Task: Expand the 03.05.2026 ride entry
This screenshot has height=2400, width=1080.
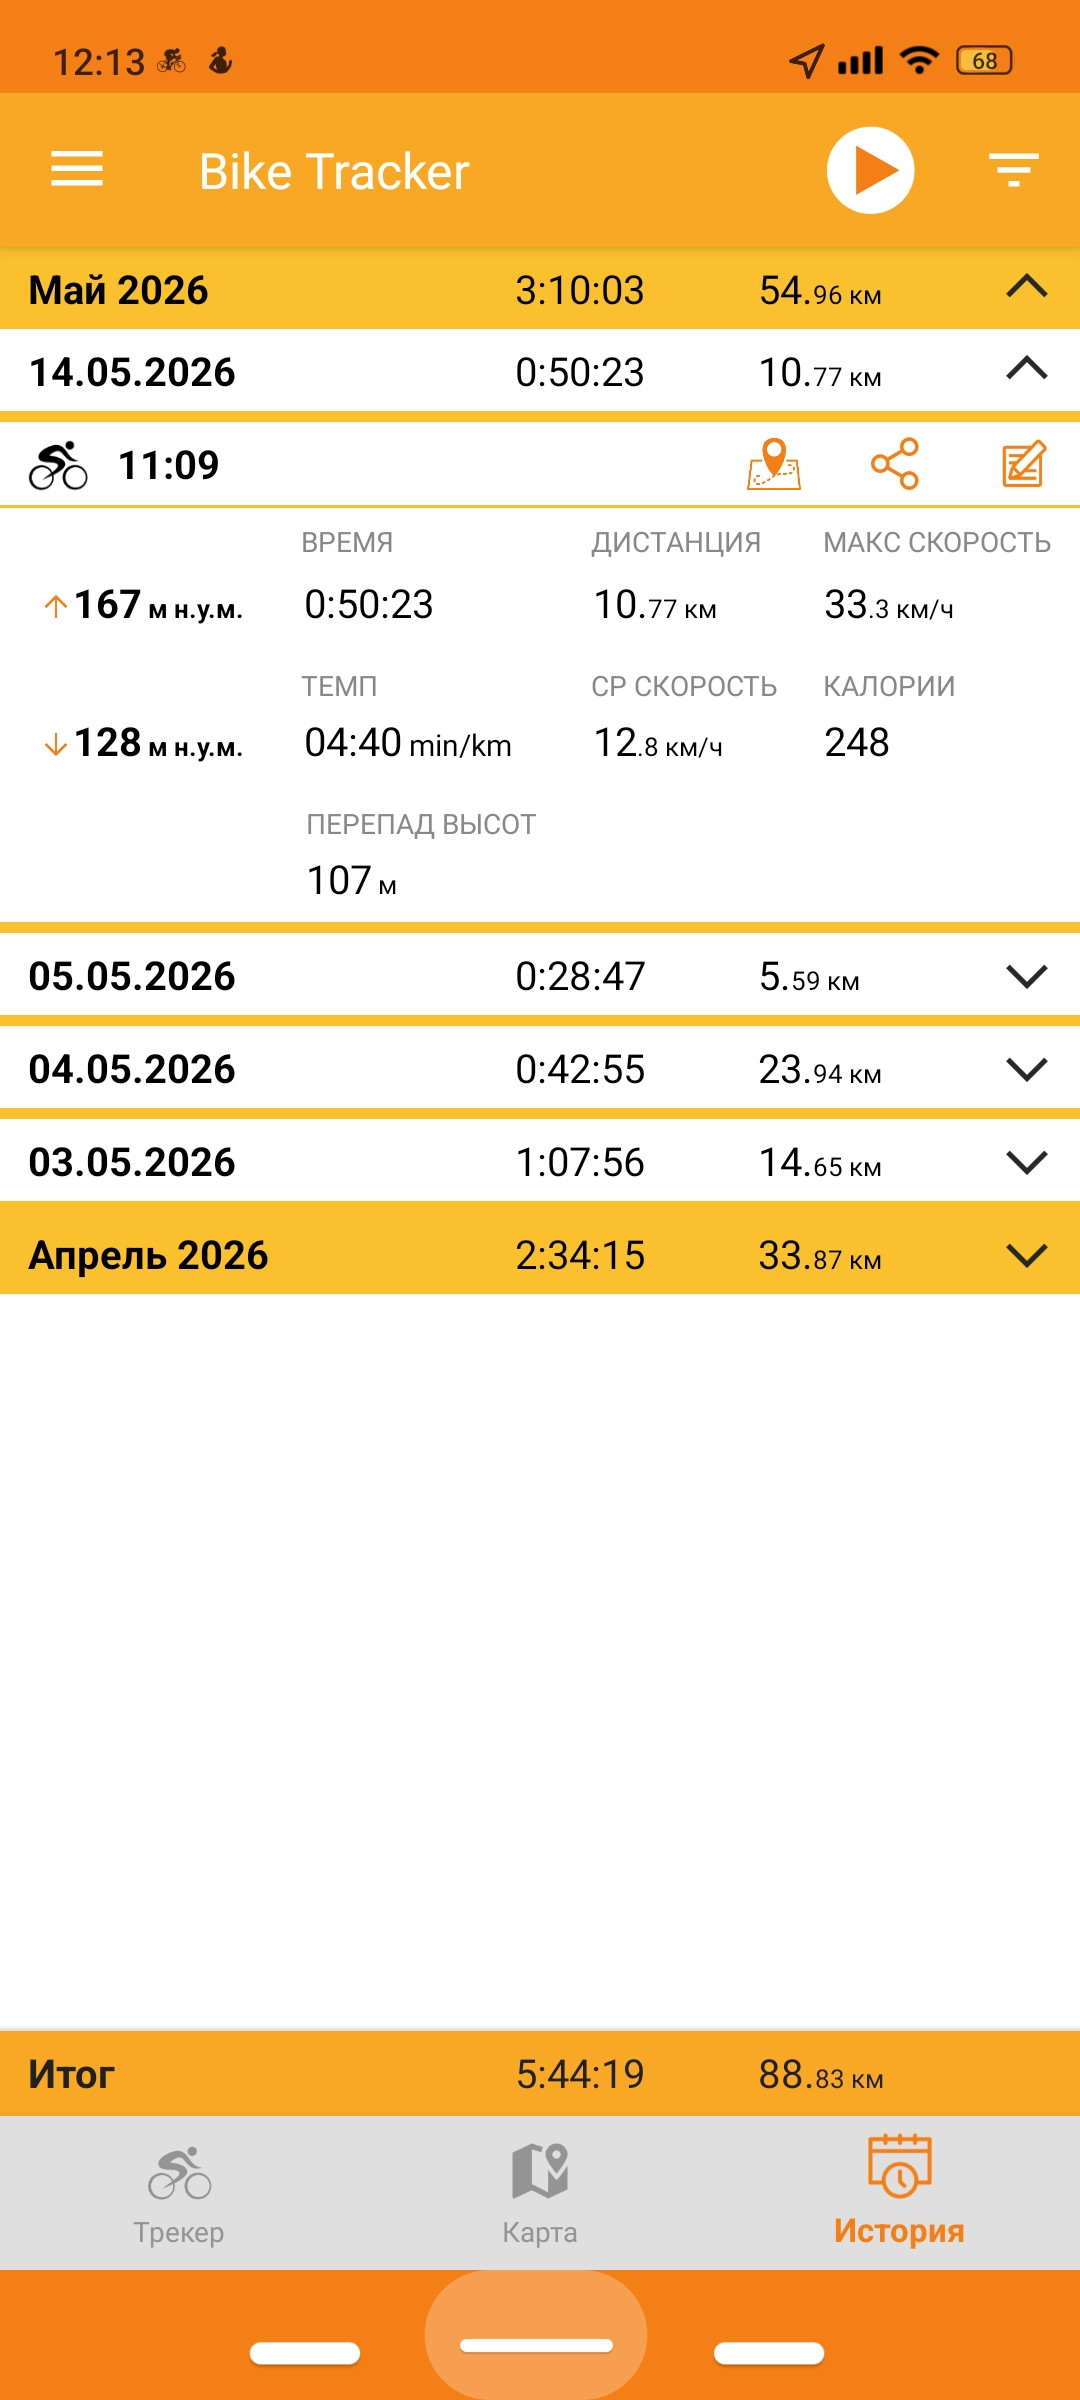Action: (1027, 1162)
